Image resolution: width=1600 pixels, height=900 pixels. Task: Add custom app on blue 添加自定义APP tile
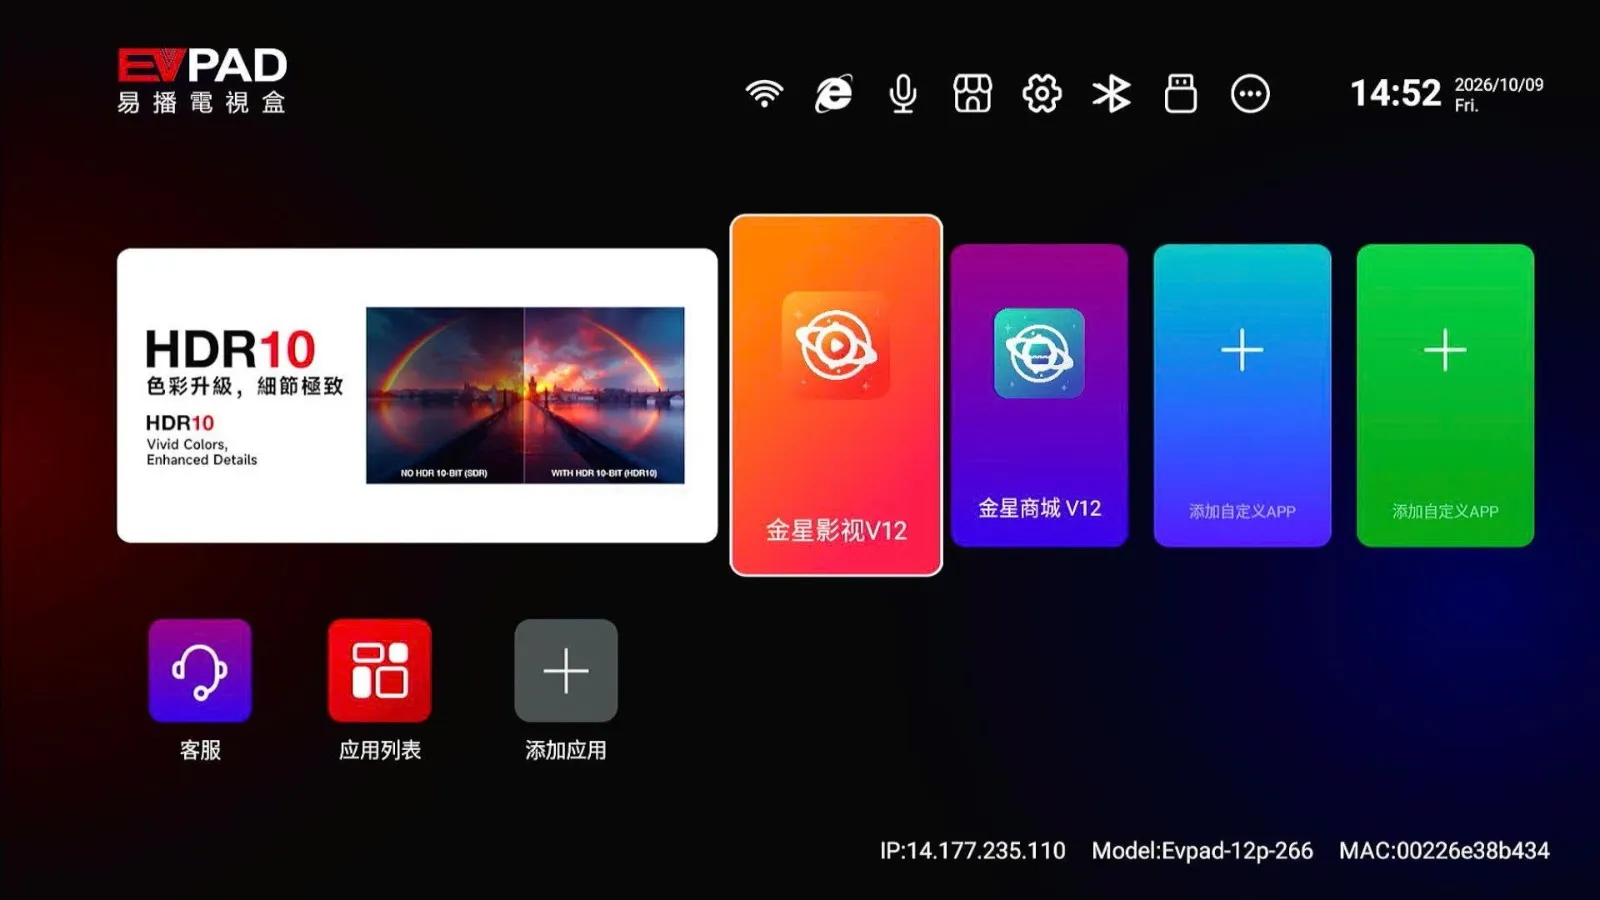(1242, 395)
